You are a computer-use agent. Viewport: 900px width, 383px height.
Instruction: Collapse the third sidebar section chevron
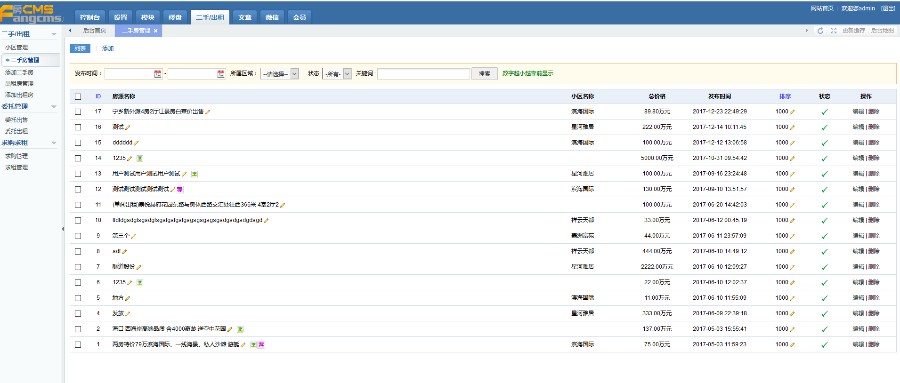[x=54, y=142]
